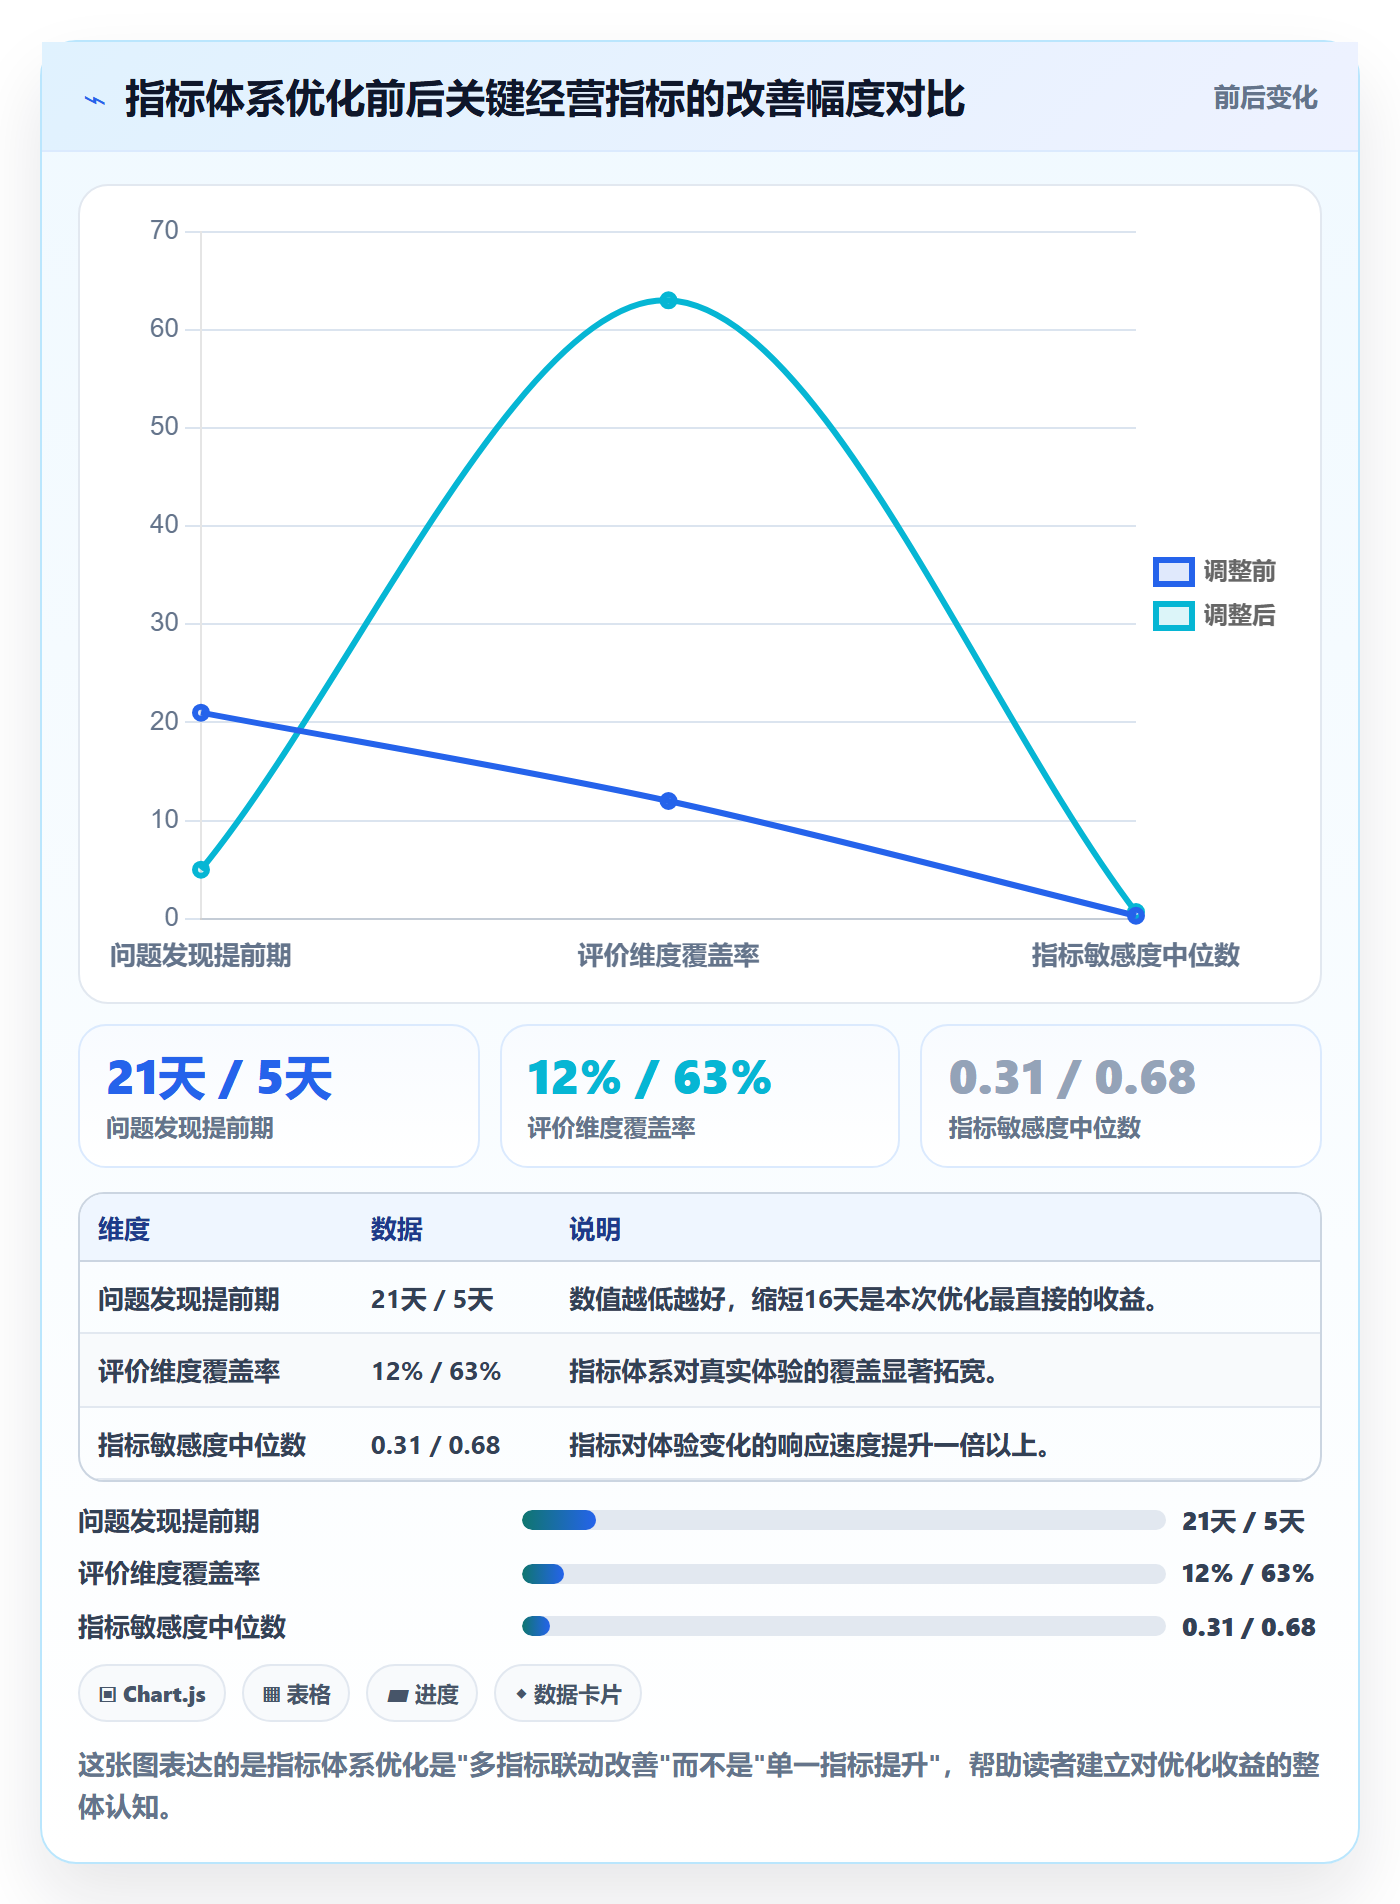Toggle the 调整后 dataset in the chart legend
Image resolution: width=1400 pixels, height=1904 pixels.
pos(1214,615)
